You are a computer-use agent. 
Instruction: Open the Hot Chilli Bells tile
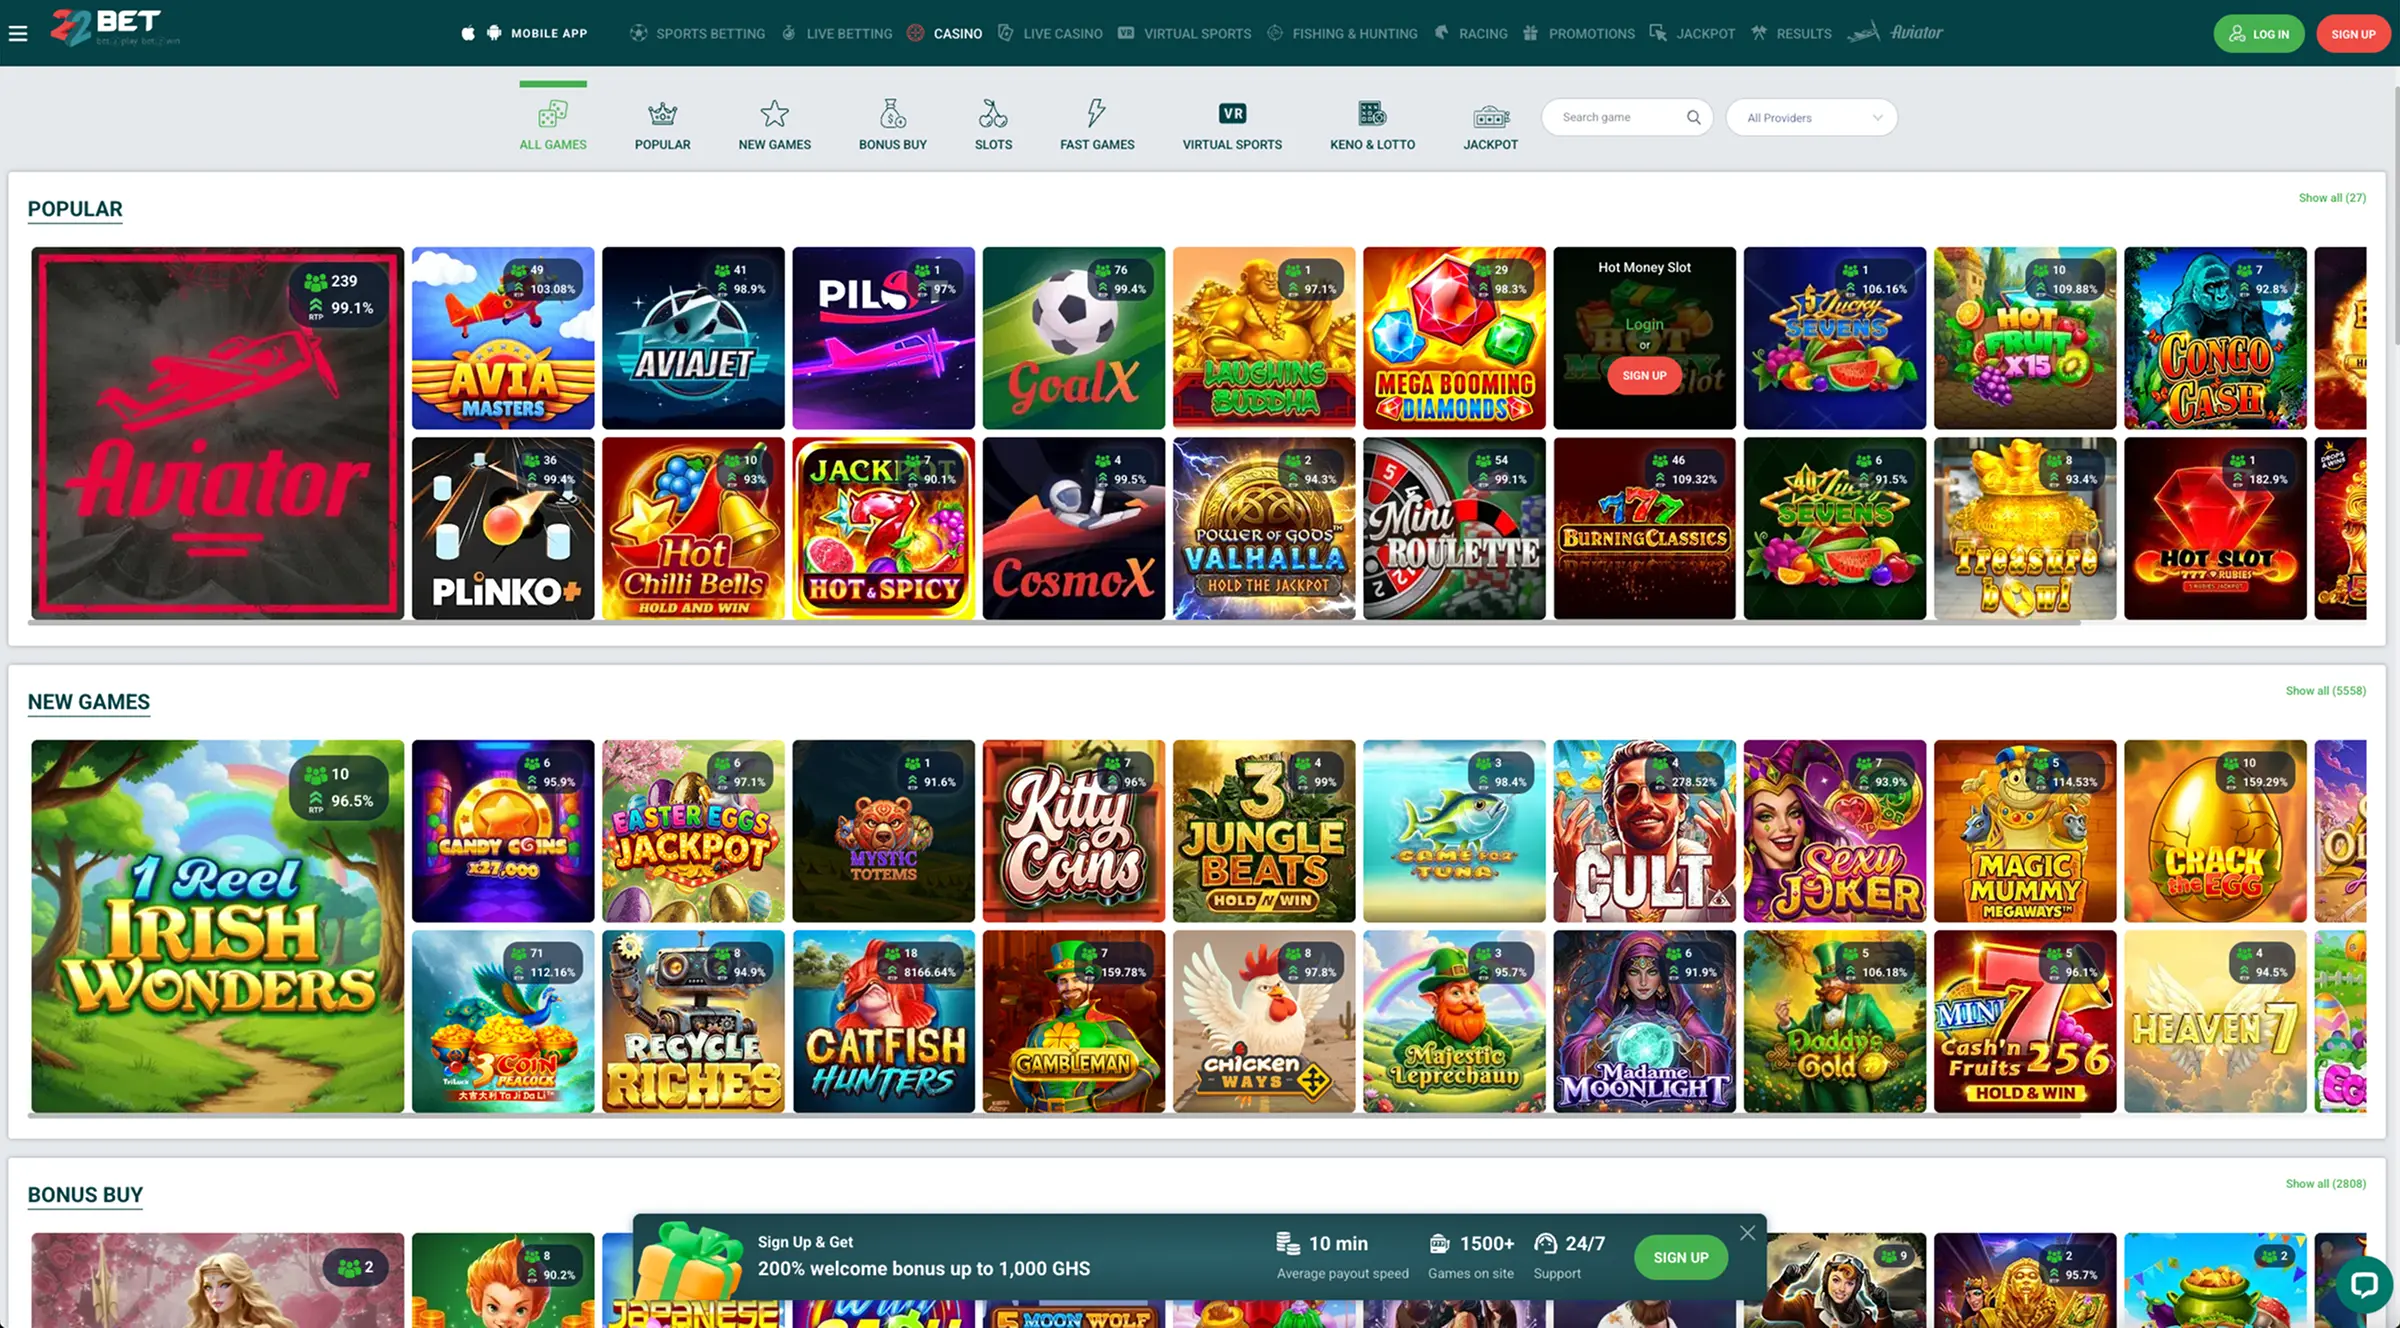tap(693, 528)
